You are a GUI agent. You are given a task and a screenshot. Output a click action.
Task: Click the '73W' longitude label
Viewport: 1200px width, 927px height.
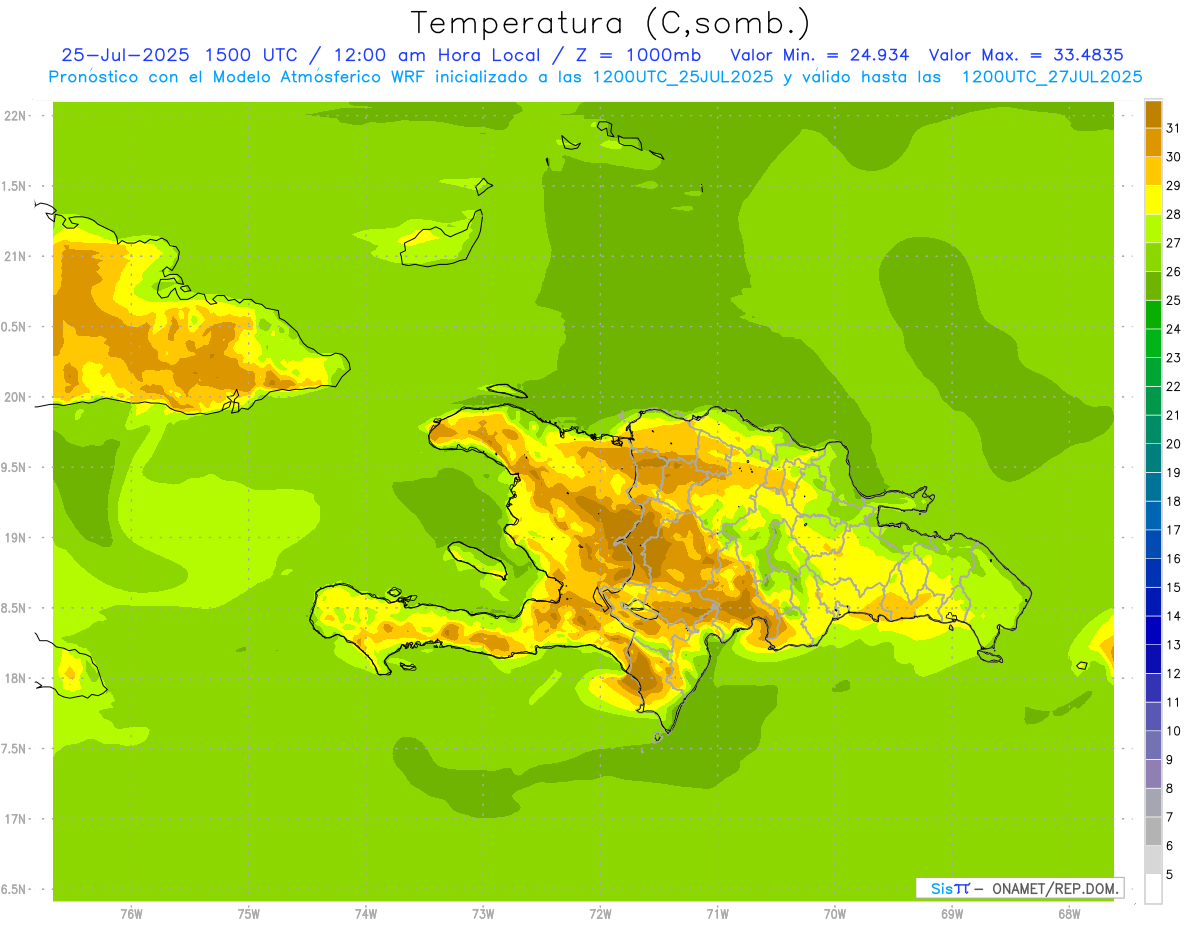[x=483, y=914]
